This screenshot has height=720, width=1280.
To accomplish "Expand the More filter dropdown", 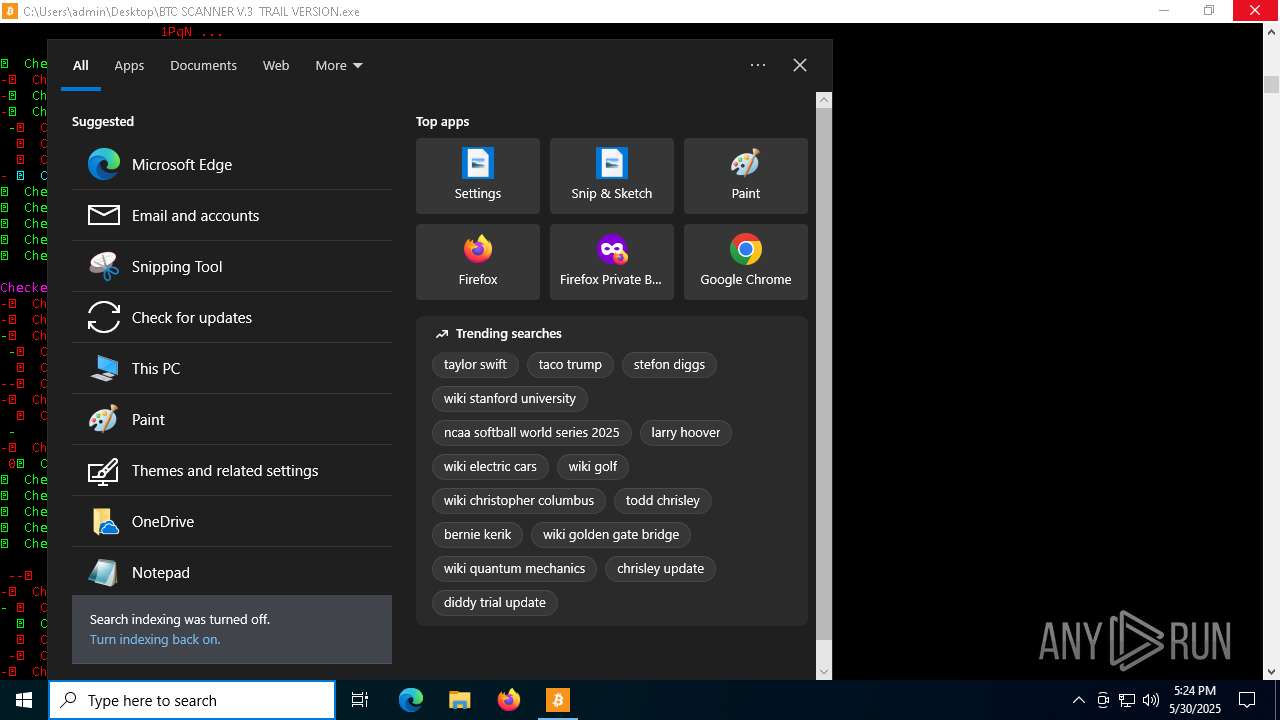I will pos(339,66).
